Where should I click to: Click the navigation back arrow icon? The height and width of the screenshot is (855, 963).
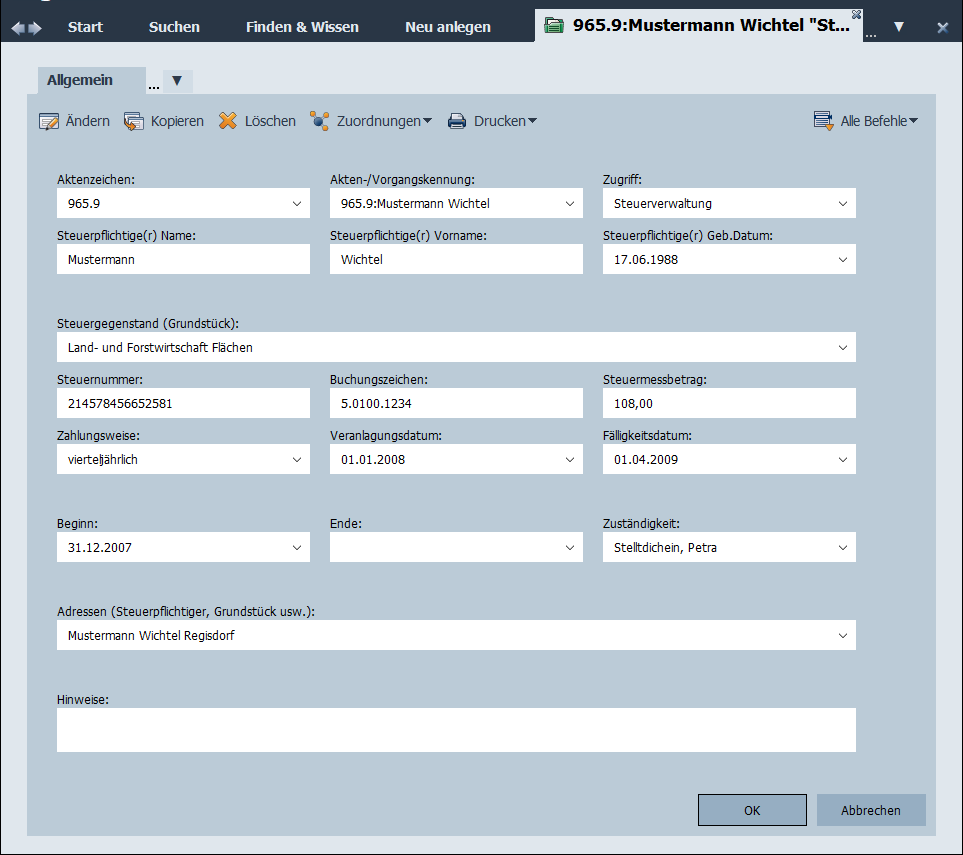click(x=17, y=28)
